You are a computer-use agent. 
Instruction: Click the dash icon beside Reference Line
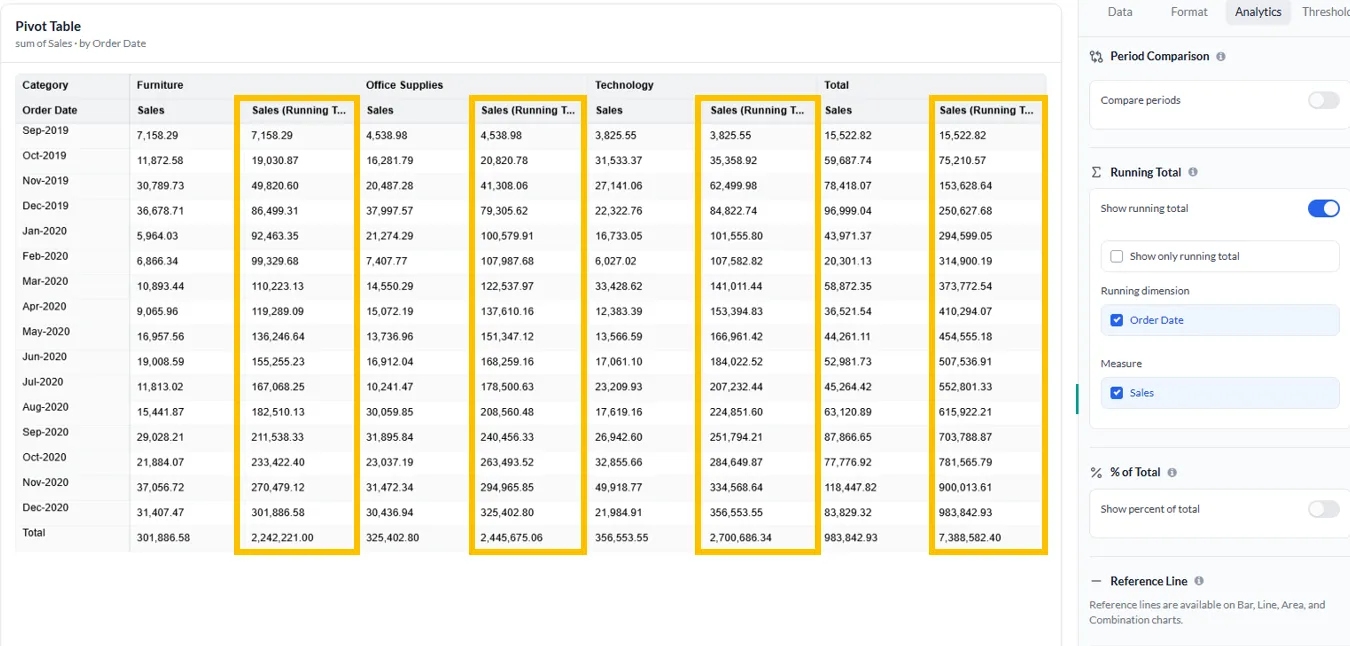click(1096, 581)
